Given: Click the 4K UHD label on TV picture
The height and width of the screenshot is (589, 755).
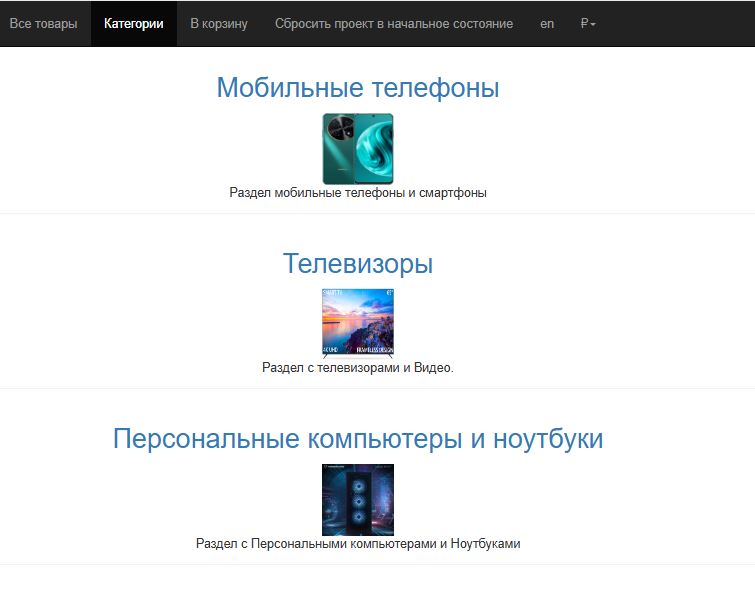Looking at the screenshot, I should click(332, 349).
